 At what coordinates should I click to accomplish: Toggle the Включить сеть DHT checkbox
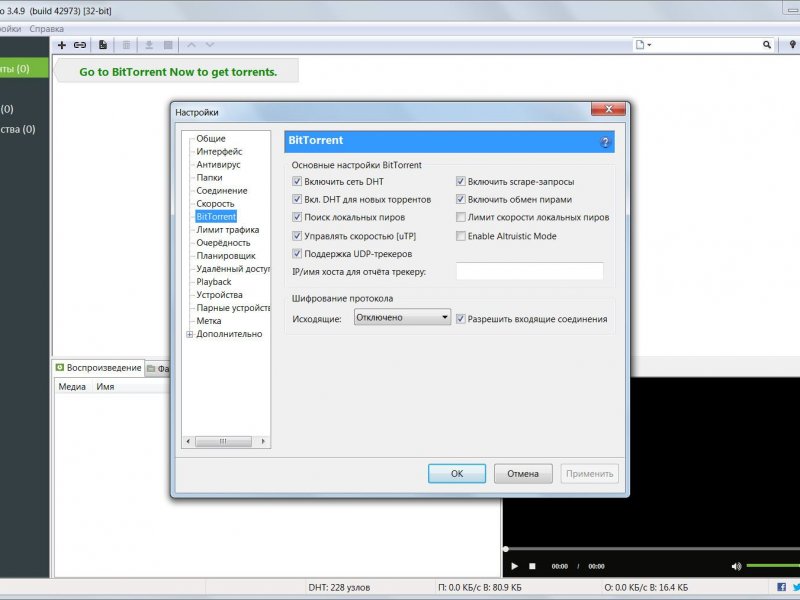297,181
